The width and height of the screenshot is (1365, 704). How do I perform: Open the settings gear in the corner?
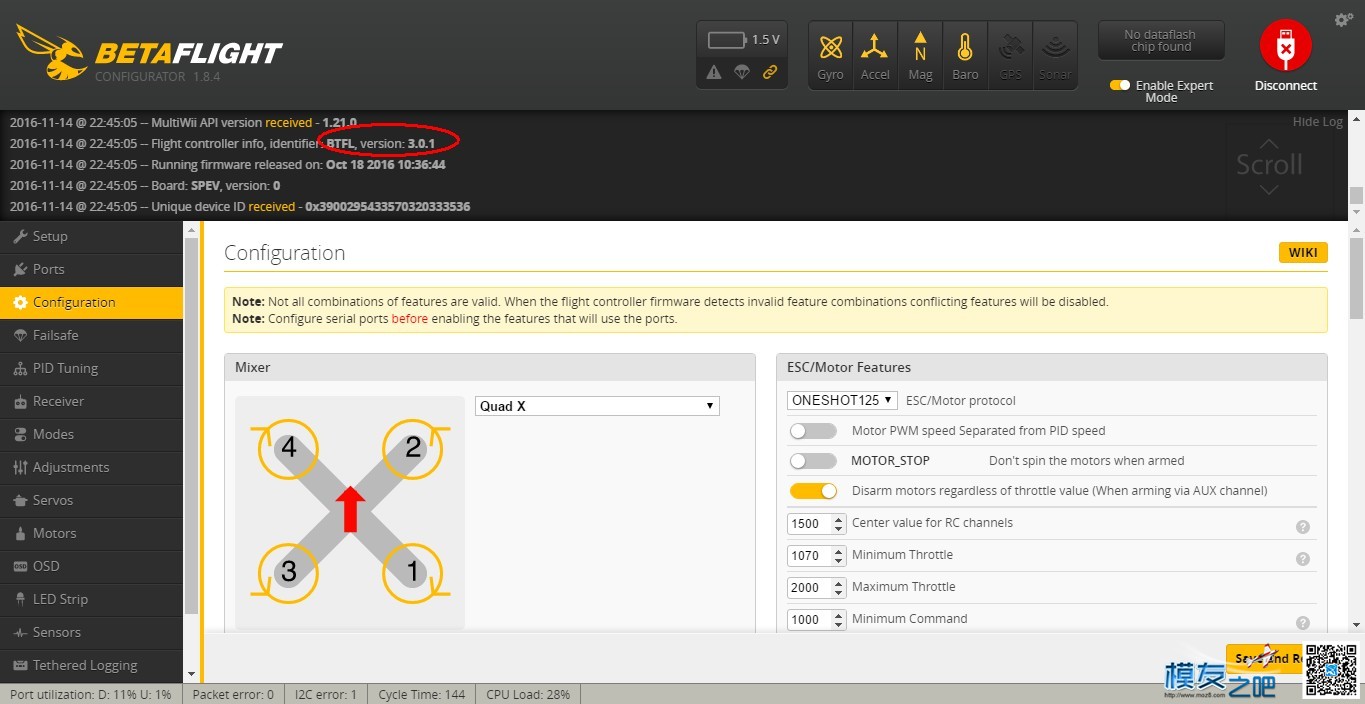coord(1343,20)
